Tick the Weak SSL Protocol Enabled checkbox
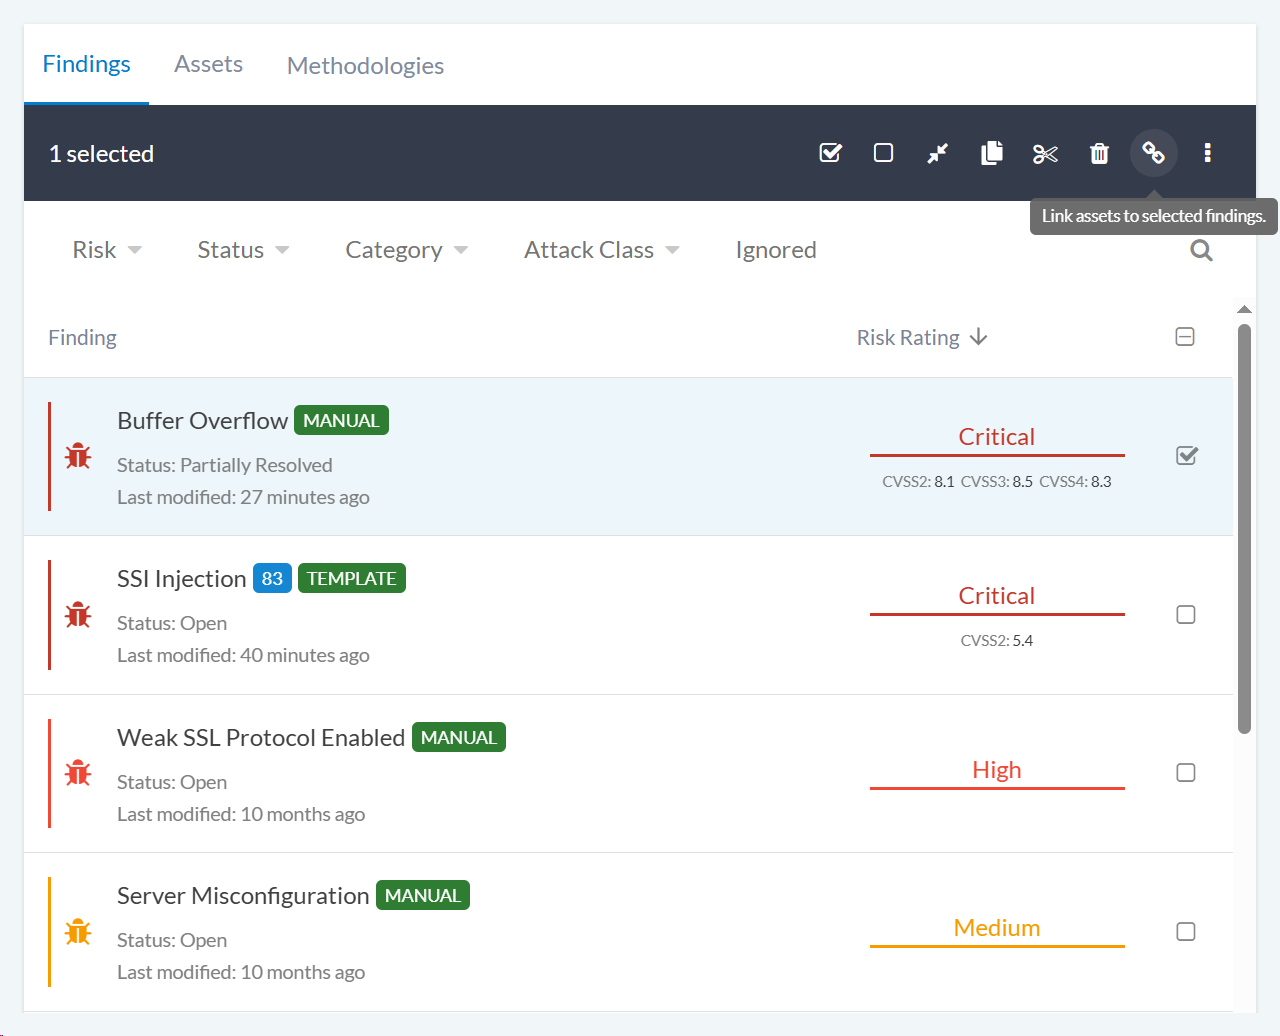This screenshot has height=1036, width=1280. 1186,773
